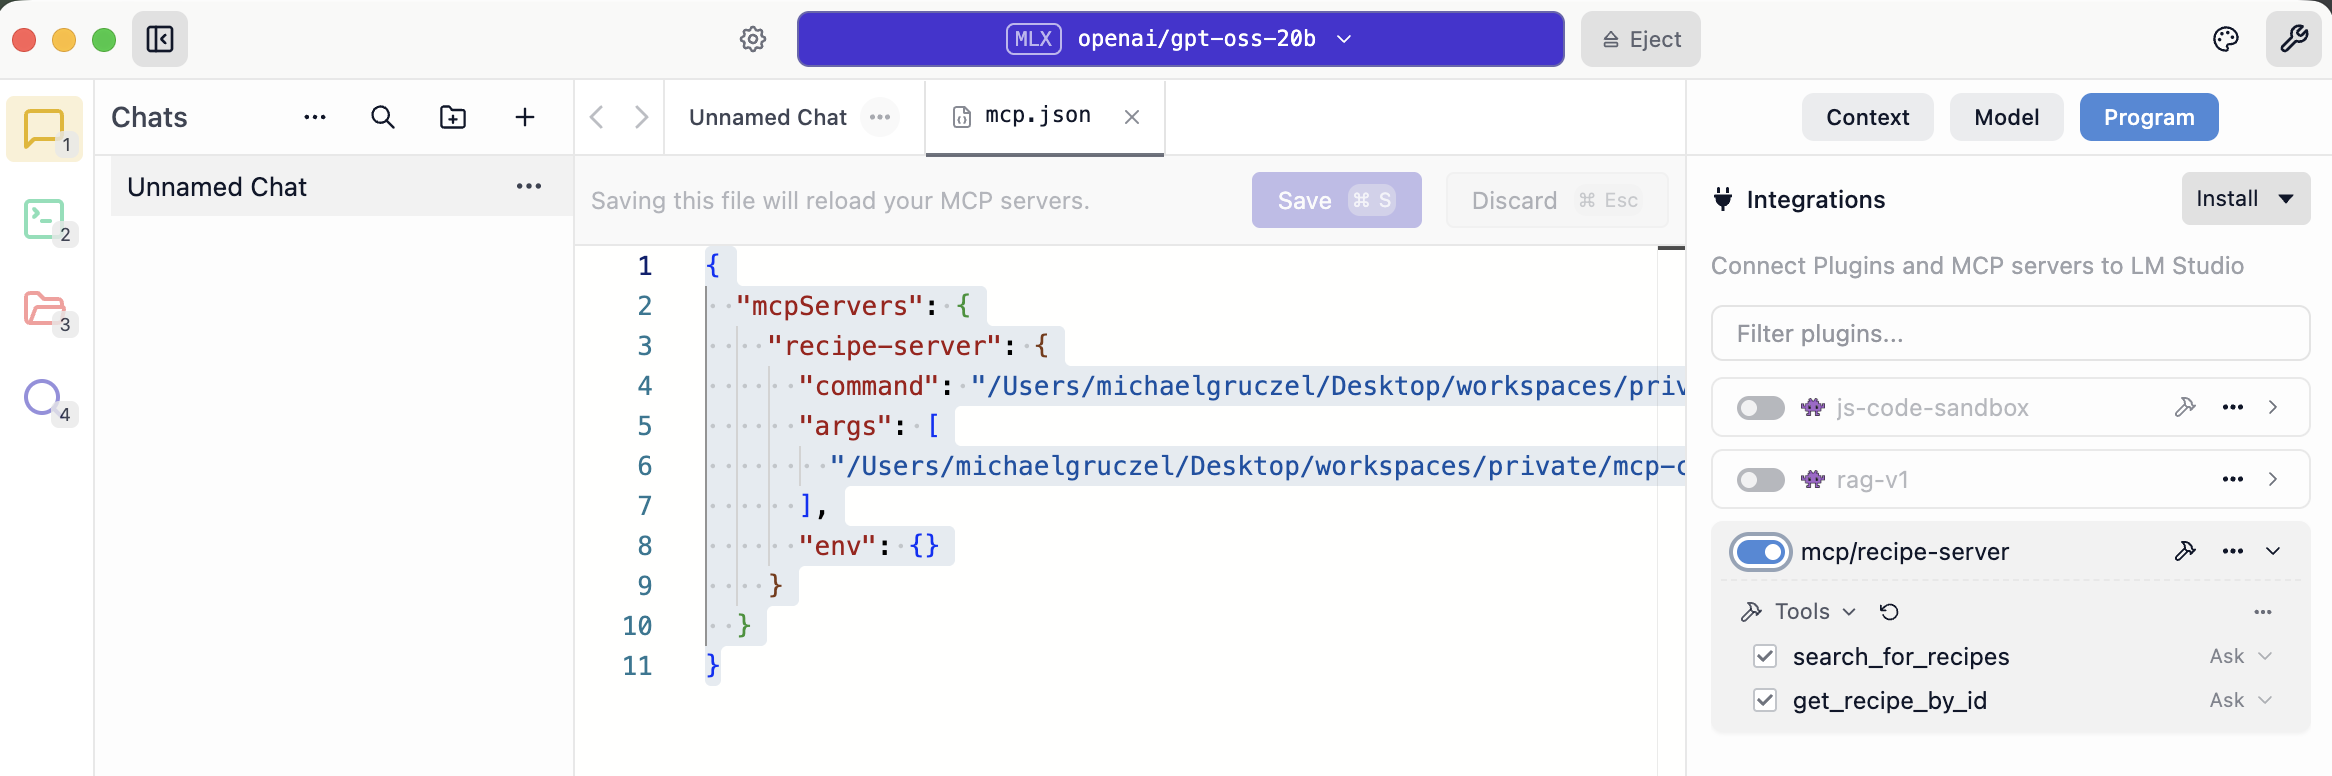
Task: Switch to the Unnamed Chat tab
Action: (x=768, y=117)
